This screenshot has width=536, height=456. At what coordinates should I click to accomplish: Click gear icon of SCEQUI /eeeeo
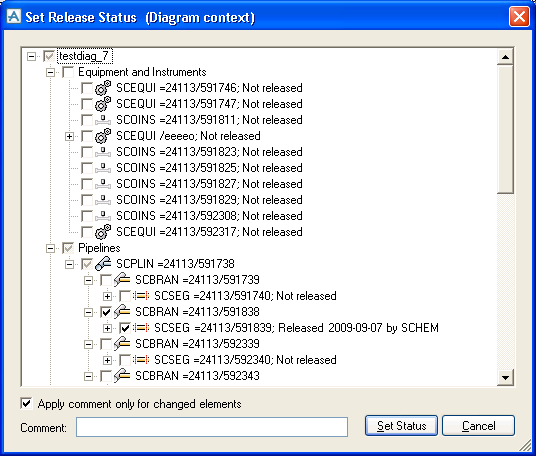(x=103, y=136)
